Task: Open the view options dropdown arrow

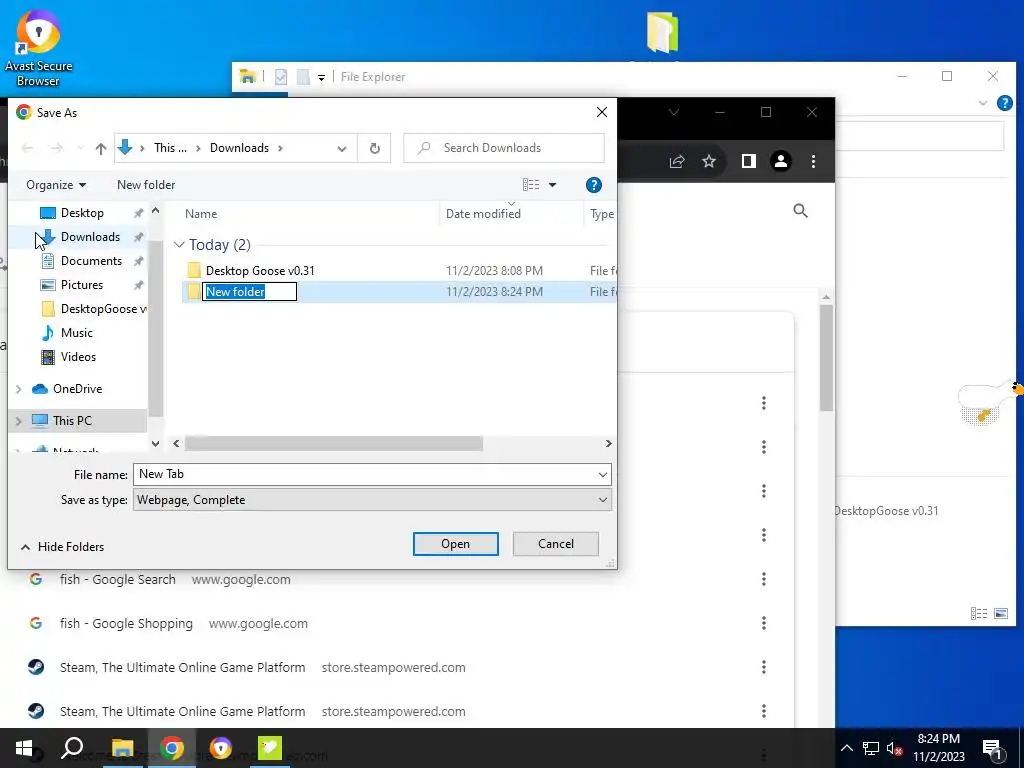Action: (552, 185)
